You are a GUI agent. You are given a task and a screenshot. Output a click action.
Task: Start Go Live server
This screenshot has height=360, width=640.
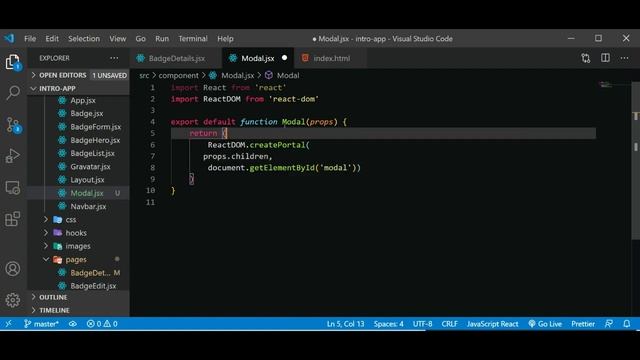tap(545, 324)
